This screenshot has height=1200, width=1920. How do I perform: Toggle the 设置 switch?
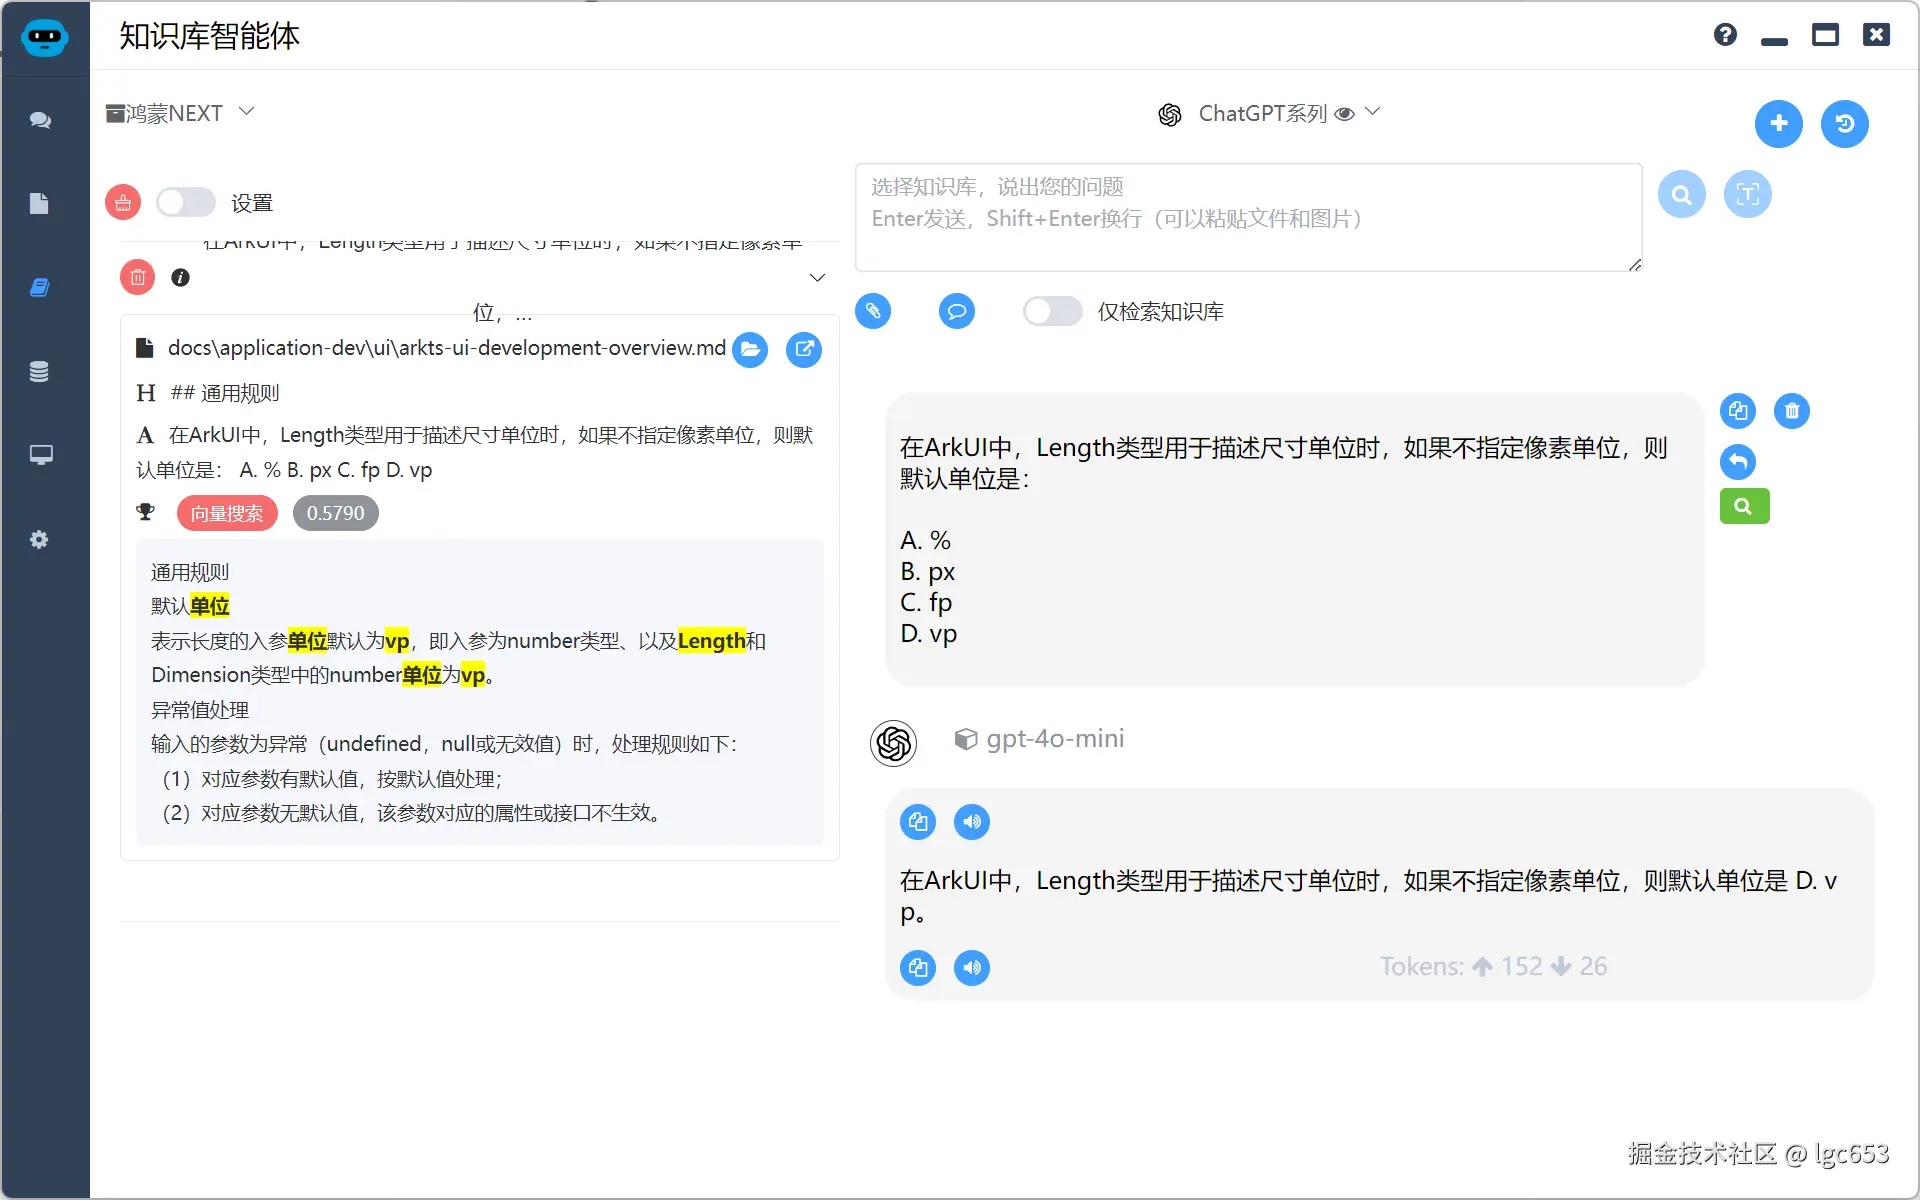186,203
